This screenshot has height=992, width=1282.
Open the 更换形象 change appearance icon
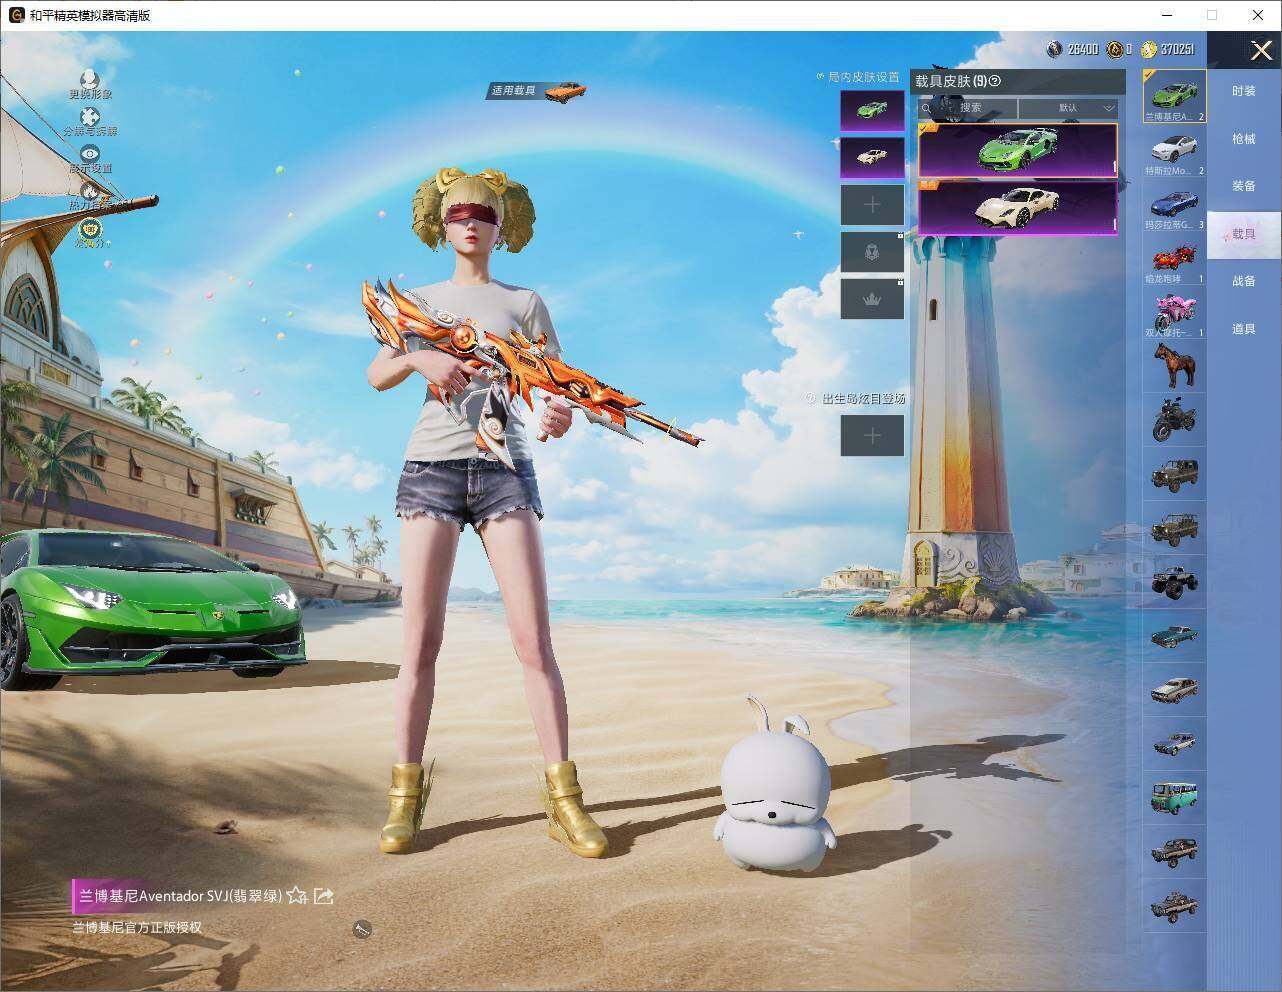coord(90,79)
